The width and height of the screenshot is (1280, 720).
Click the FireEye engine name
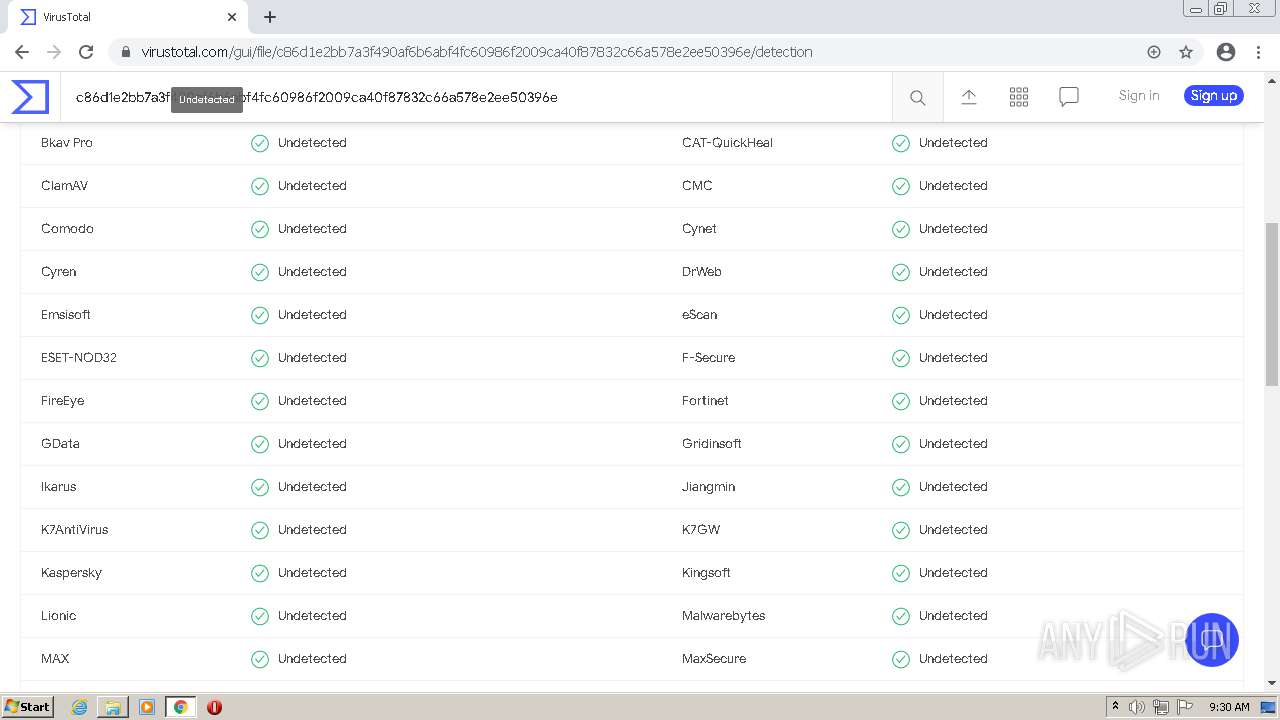[x=62, y=401]
